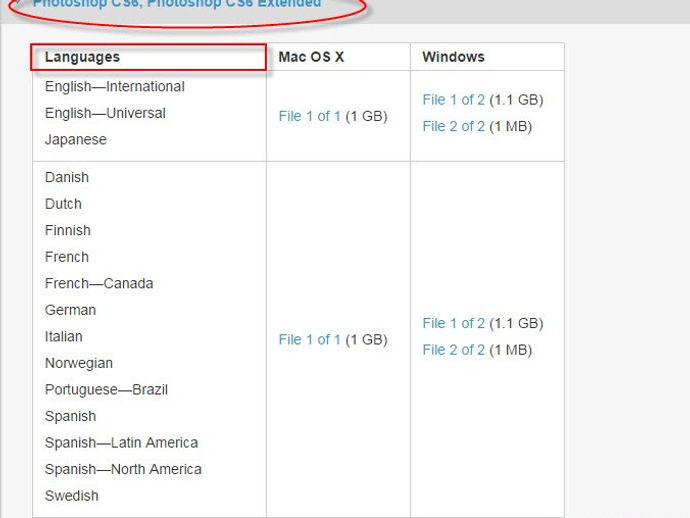
Task: Click the Swedish language entry
Action: (72, 496)
